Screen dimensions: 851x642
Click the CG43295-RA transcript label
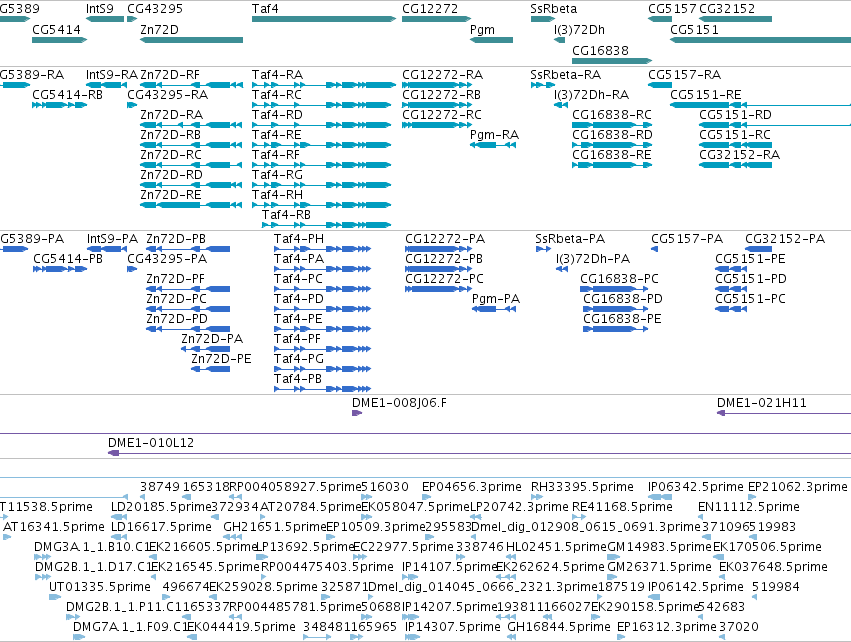168,95
